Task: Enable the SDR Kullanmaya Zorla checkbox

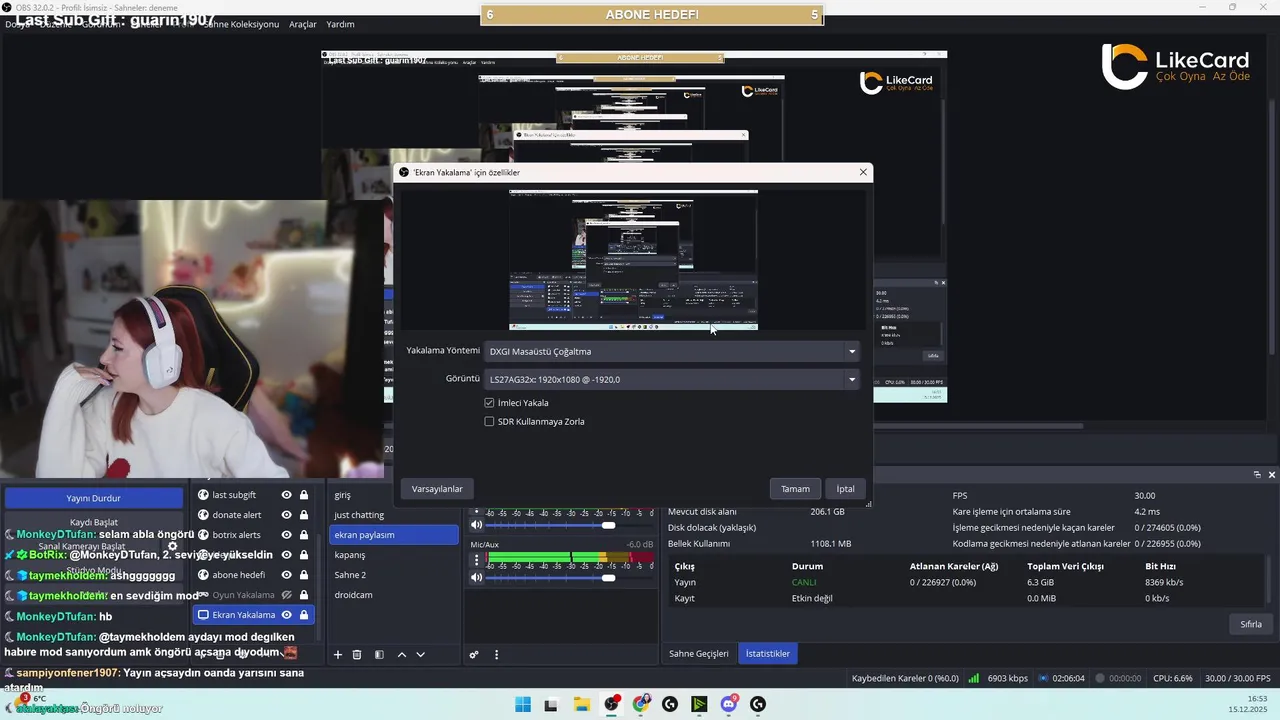Action: tap(489, 422)
